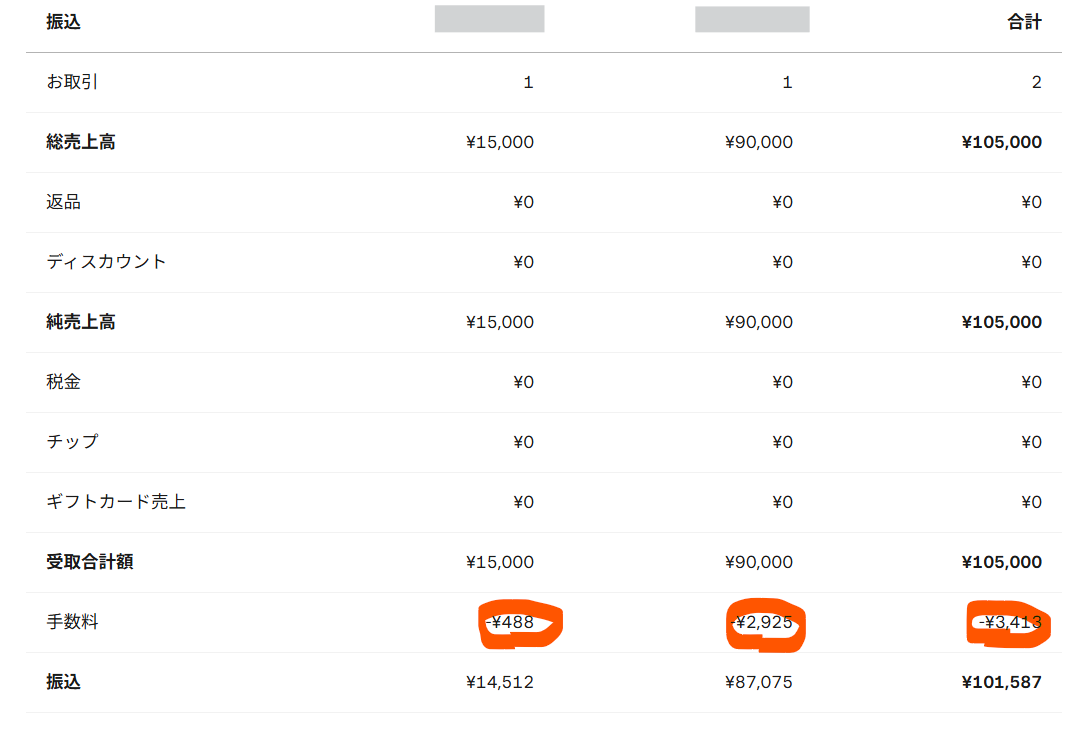Click the ディスカウント row label
Image resolution: width=1083 pixels, height=735 pixels.
[106, 262]
